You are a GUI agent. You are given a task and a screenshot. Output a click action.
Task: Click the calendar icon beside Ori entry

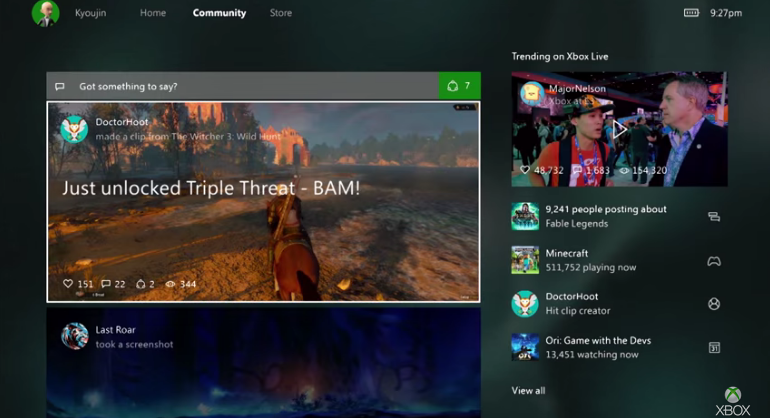(714, 348)
